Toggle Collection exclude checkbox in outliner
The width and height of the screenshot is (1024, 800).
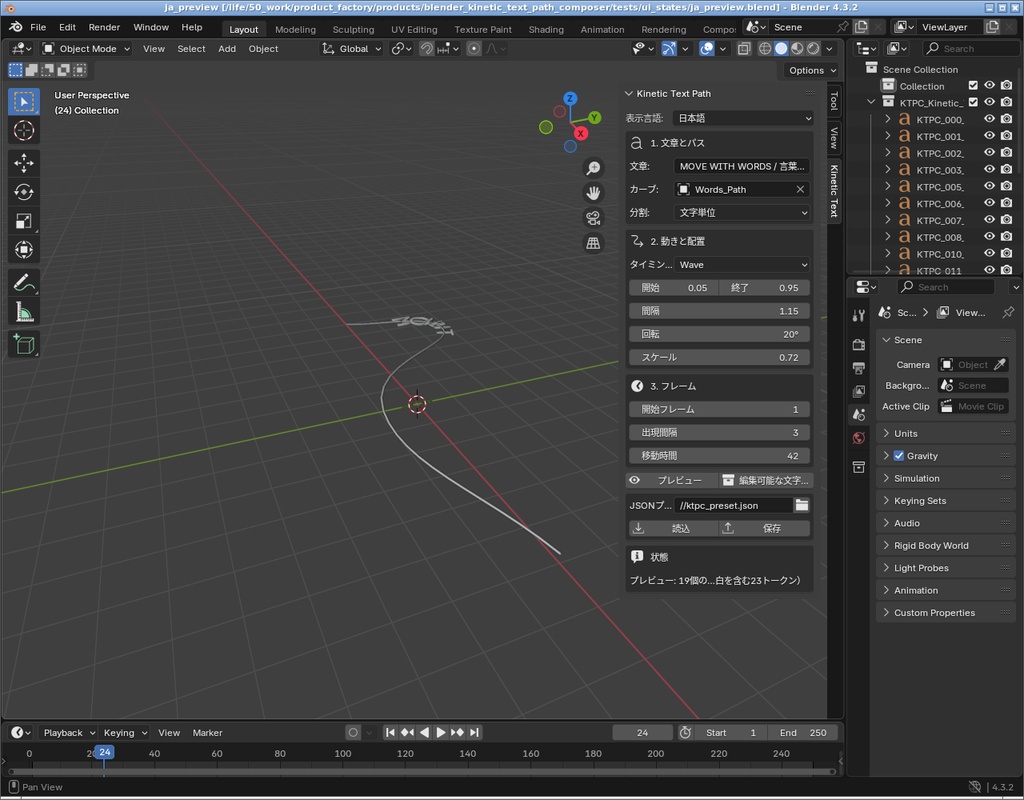(x=973, y=86)
